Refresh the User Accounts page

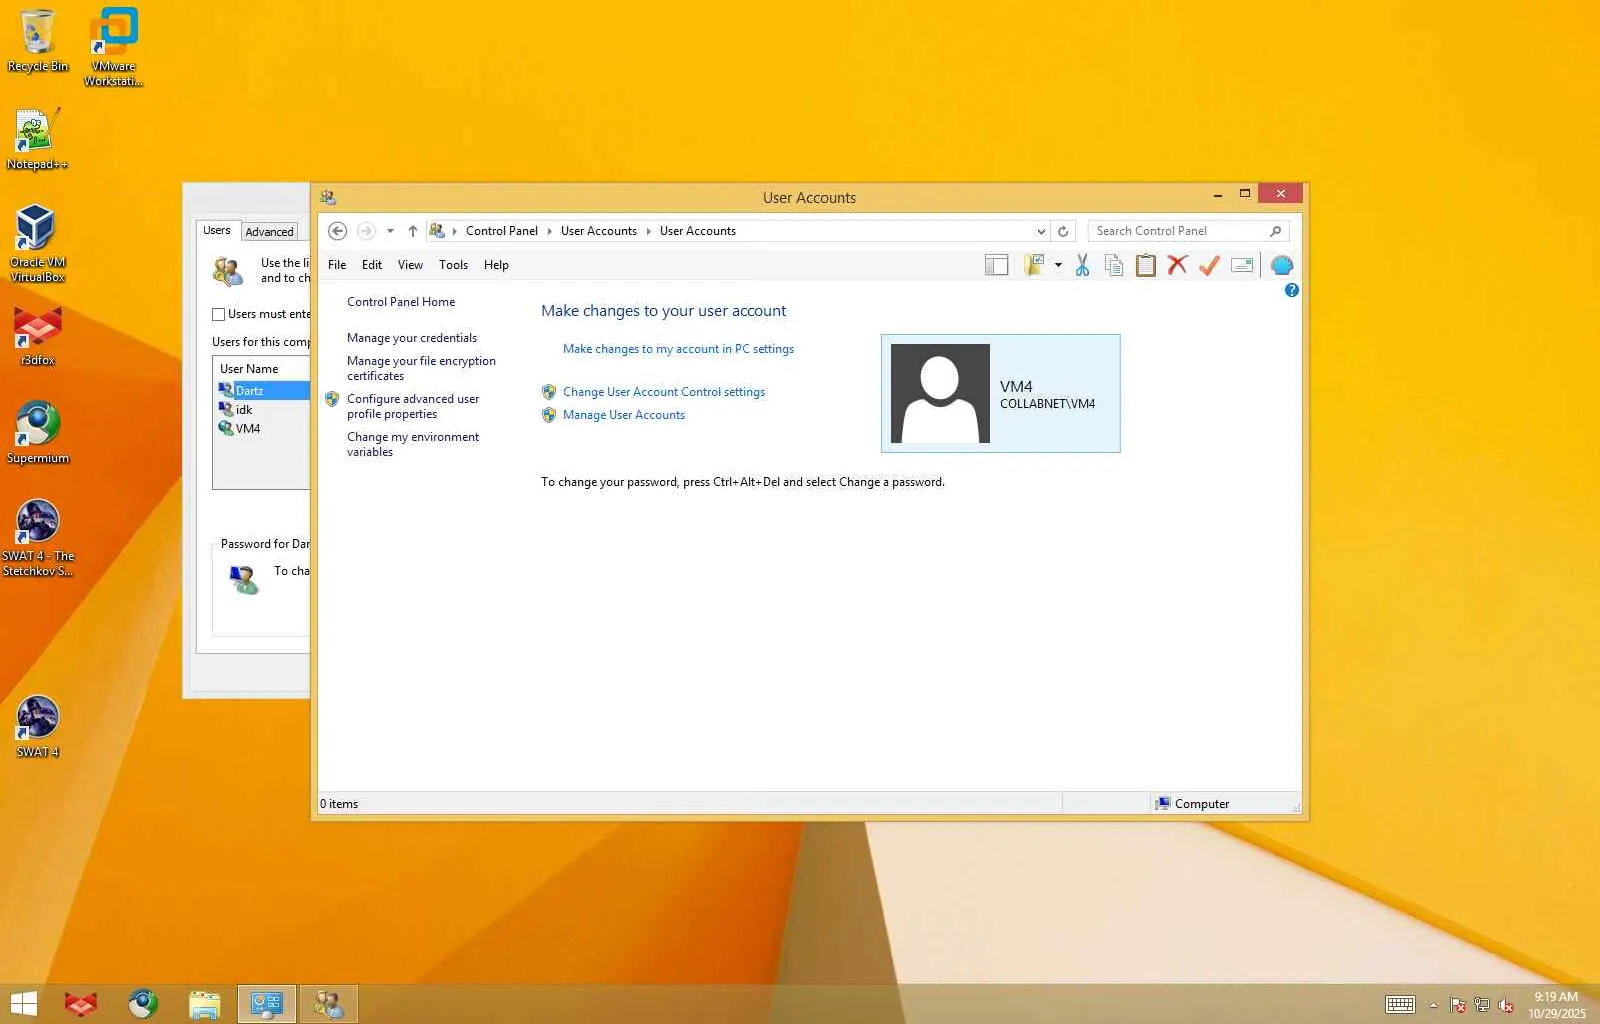coord(1063,231)
